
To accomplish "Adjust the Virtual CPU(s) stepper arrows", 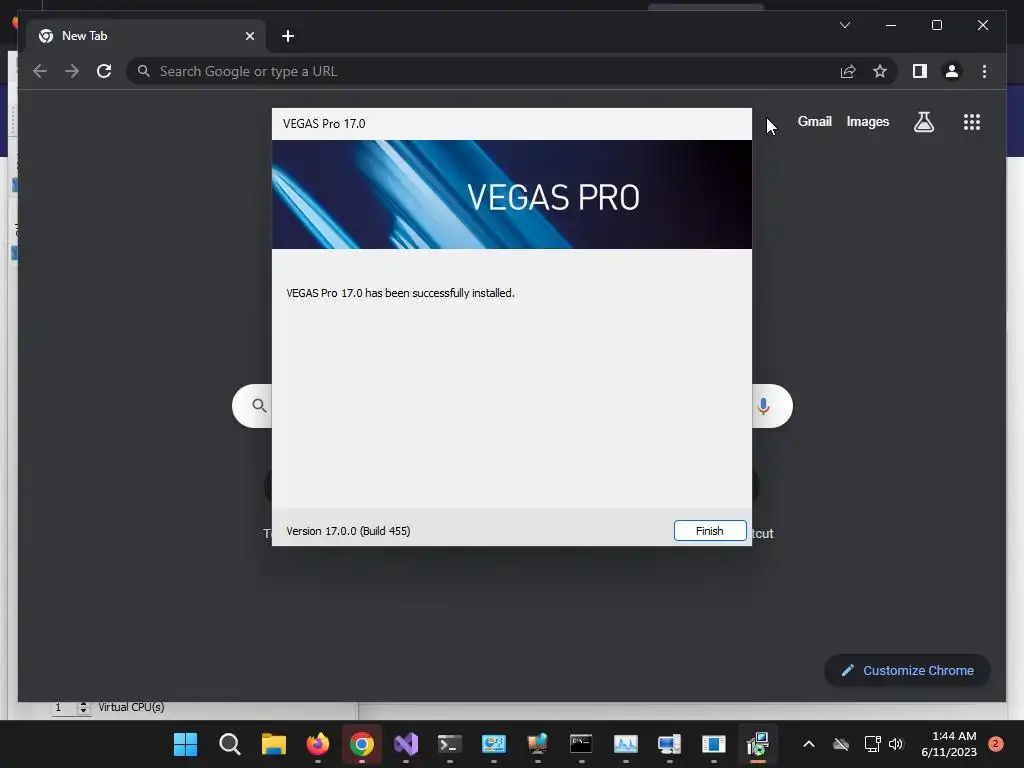I will 83,707.
